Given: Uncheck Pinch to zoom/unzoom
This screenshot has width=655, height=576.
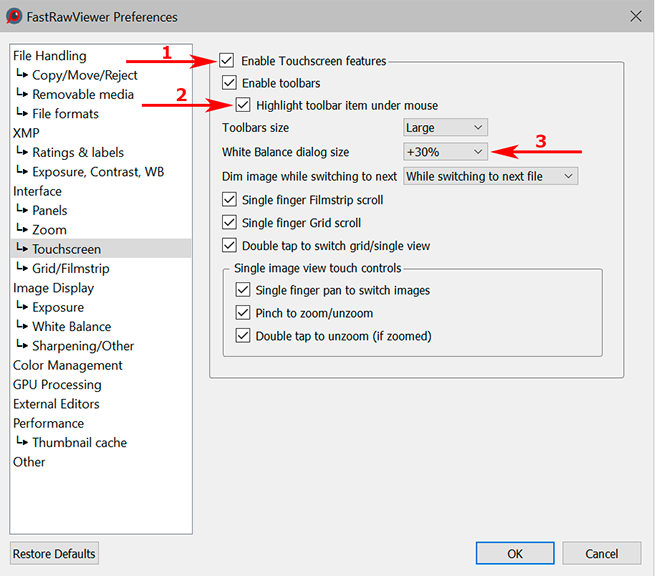Looking at the screenshot, I should 243,313.
